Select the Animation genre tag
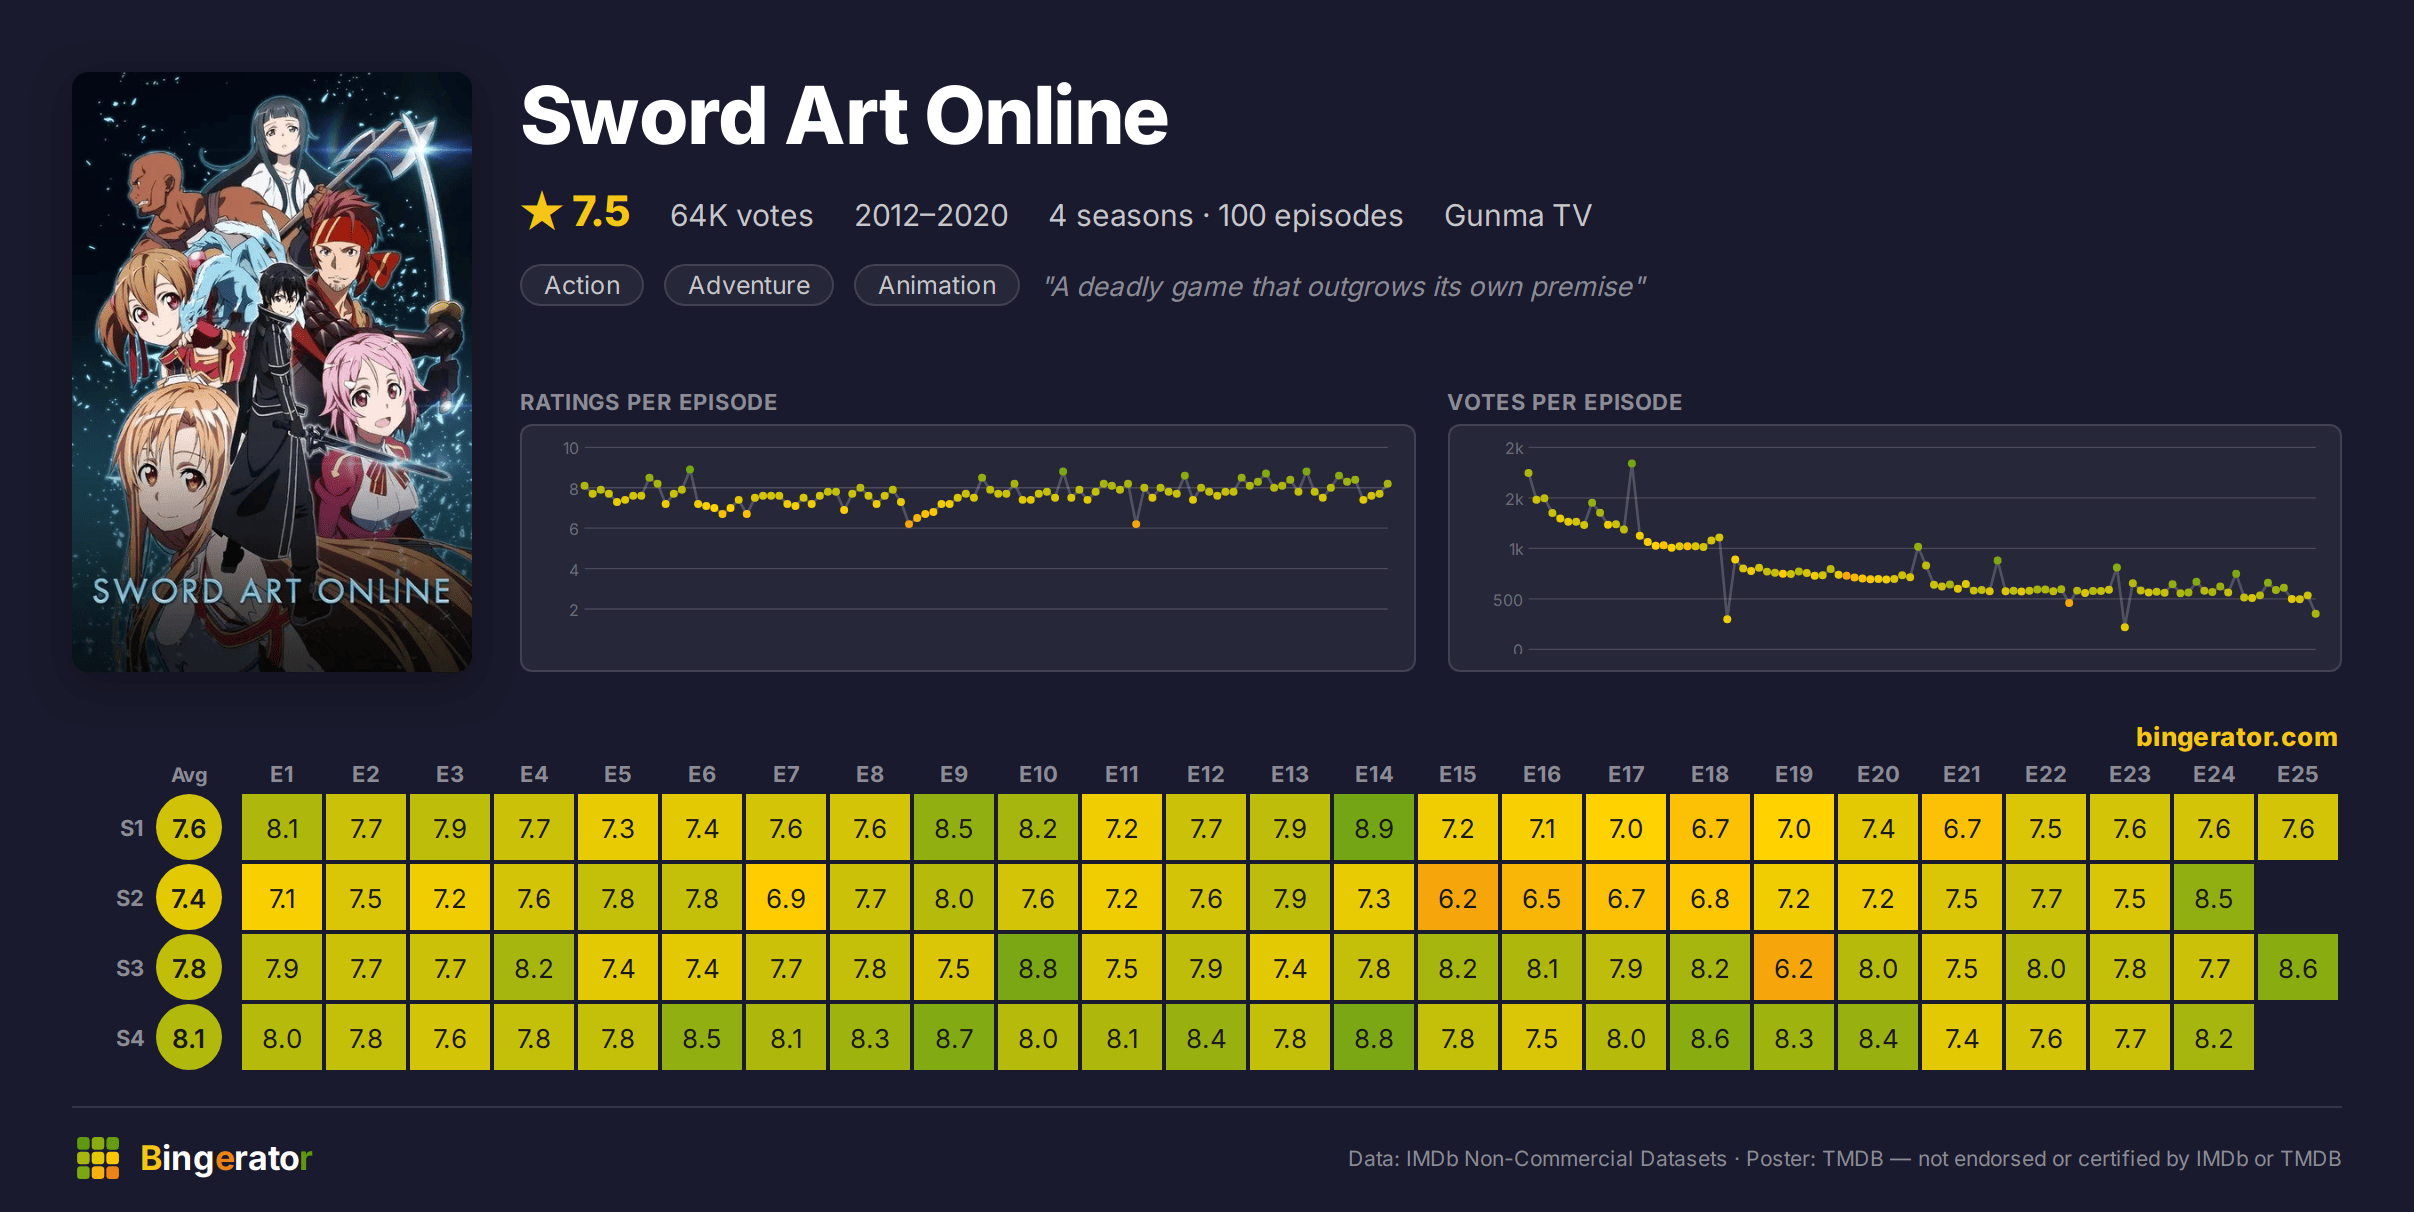2414x1212 pixels. 937,285
